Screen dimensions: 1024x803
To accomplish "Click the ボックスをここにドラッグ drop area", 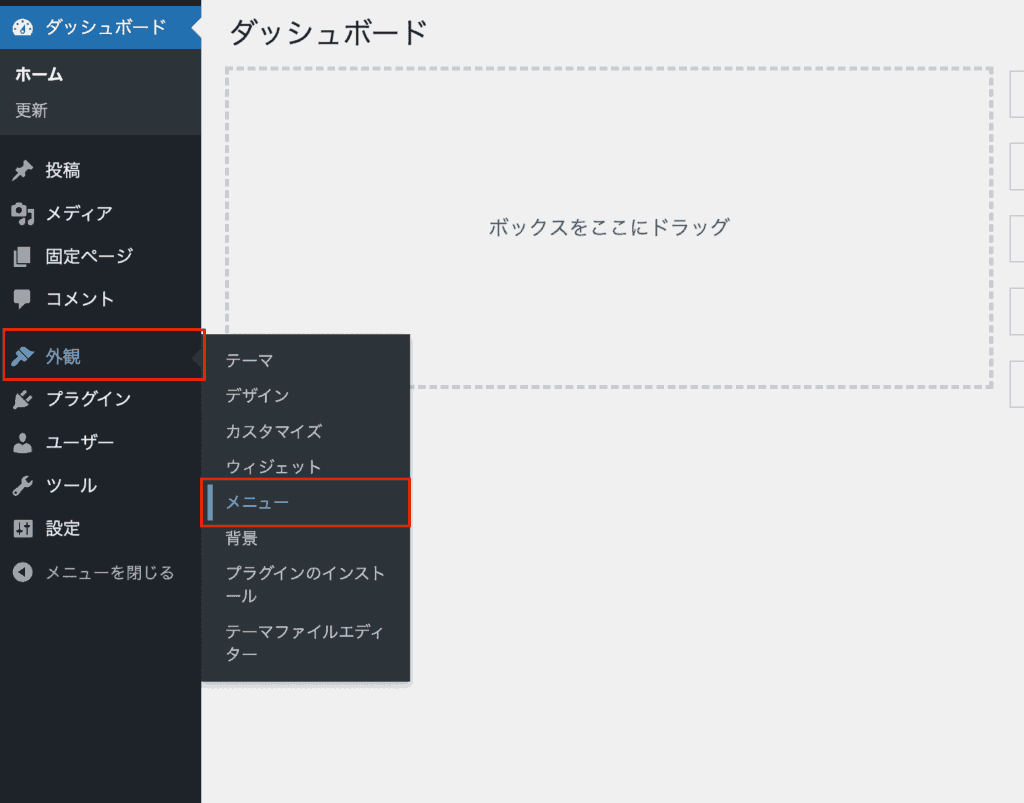I will (x=608, y=227).
